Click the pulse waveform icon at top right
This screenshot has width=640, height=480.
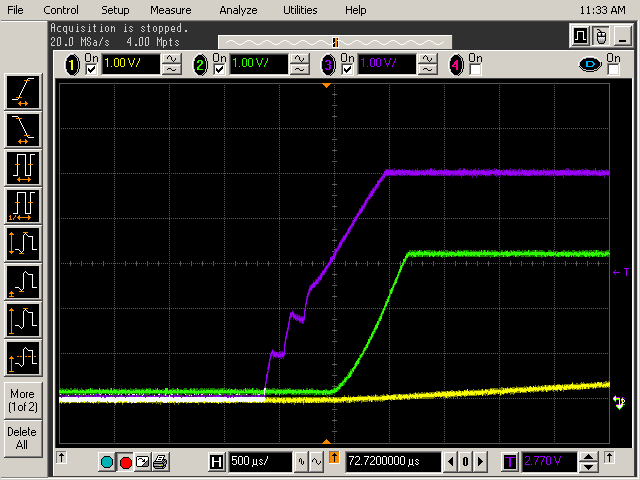click(x=580, y=36)
